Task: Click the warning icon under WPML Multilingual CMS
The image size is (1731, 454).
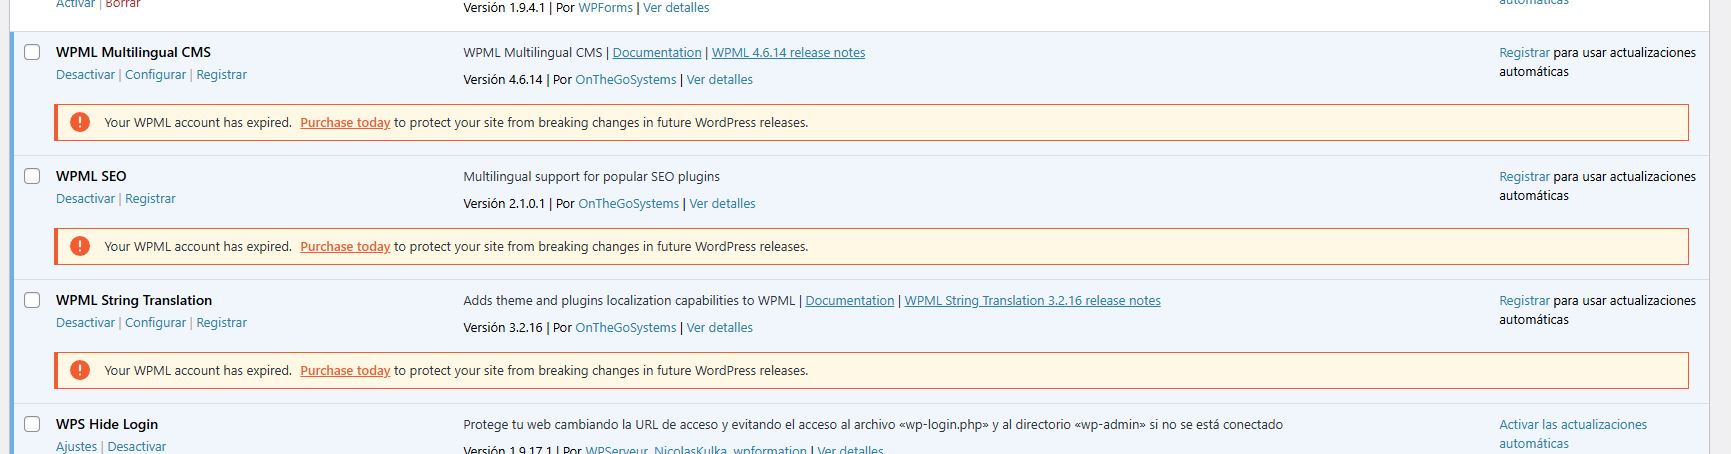Action: pyautogui.click(x=80, y=122)
